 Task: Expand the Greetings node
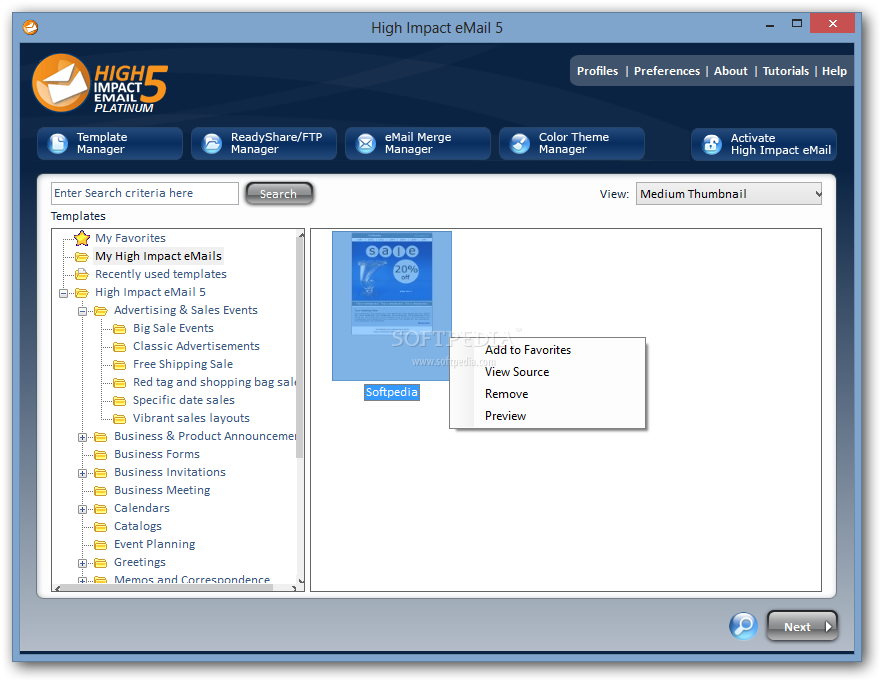point(82,563)
